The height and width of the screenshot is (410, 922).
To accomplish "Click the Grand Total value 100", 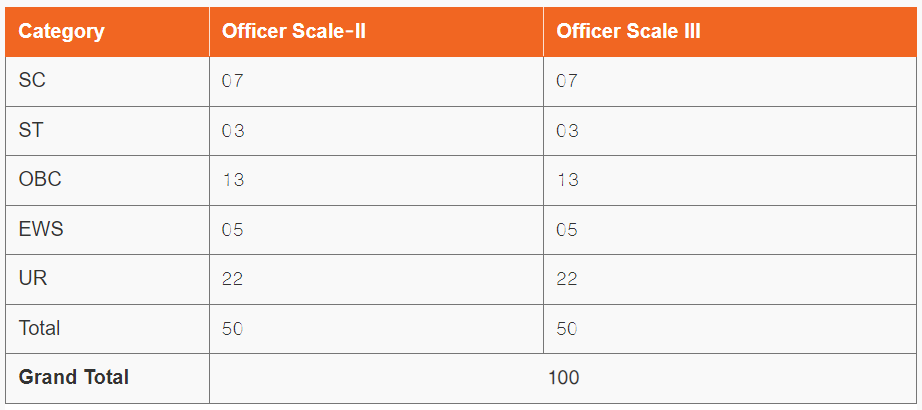I will (x=563, y=378).
